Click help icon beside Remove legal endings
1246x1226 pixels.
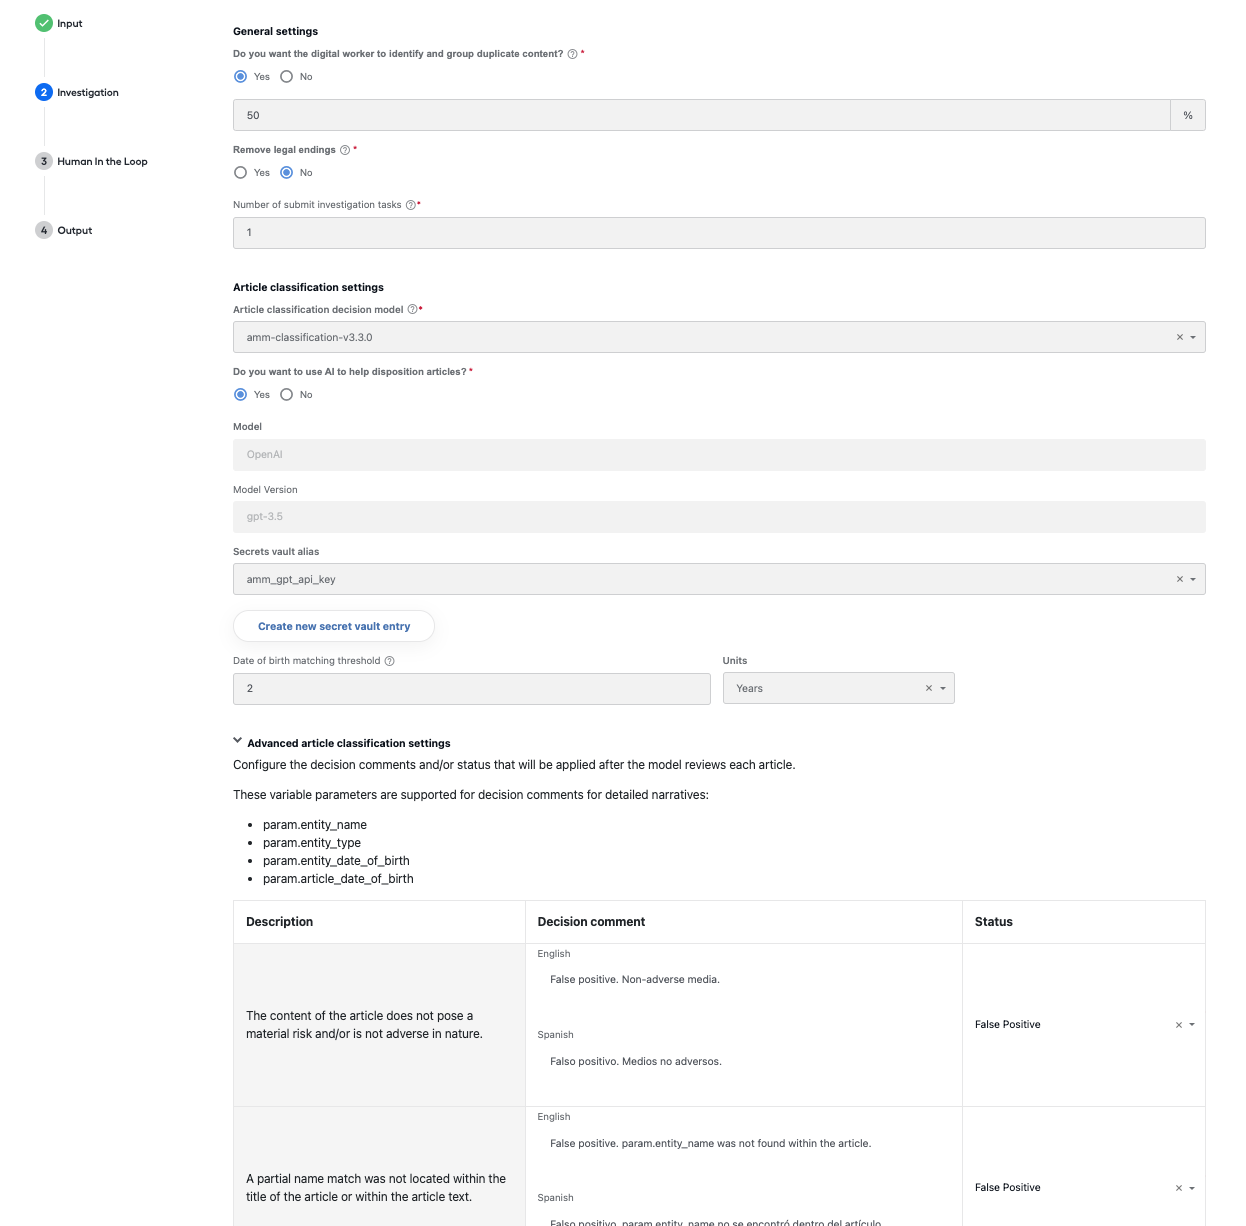(x=345, y=150)
